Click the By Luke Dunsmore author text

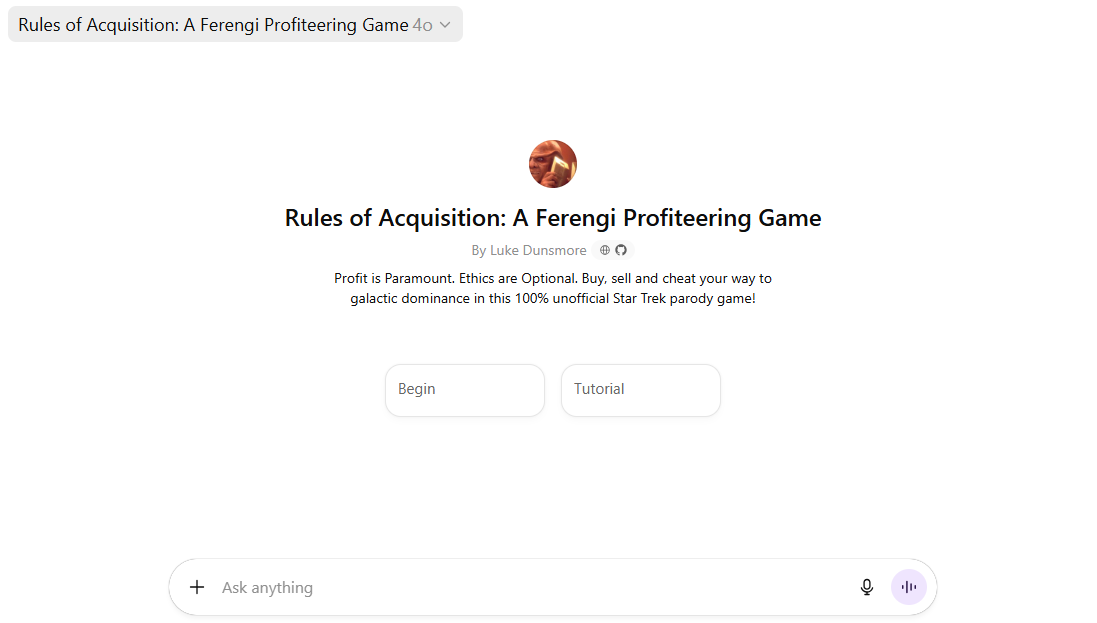tap(529, 250)
